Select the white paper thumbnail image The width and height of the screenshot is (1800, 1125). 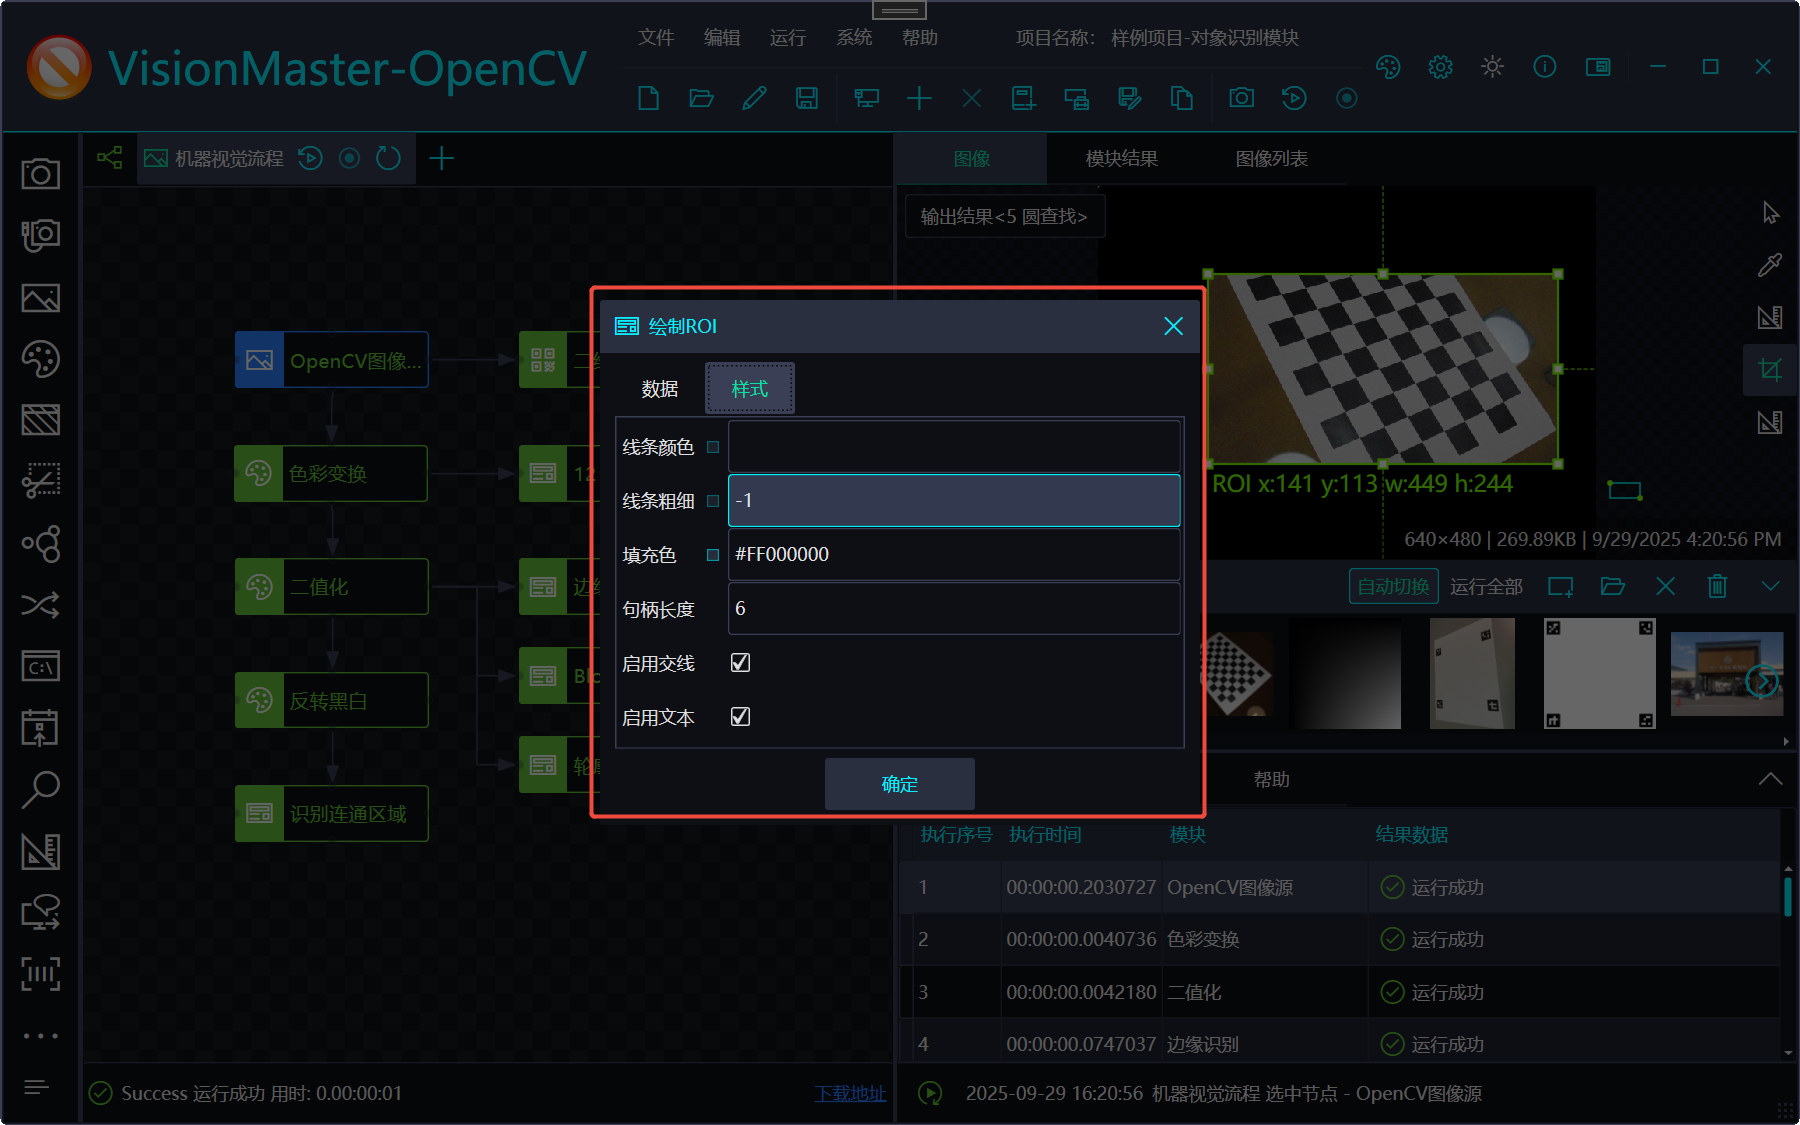click(x=1472, y=673)
